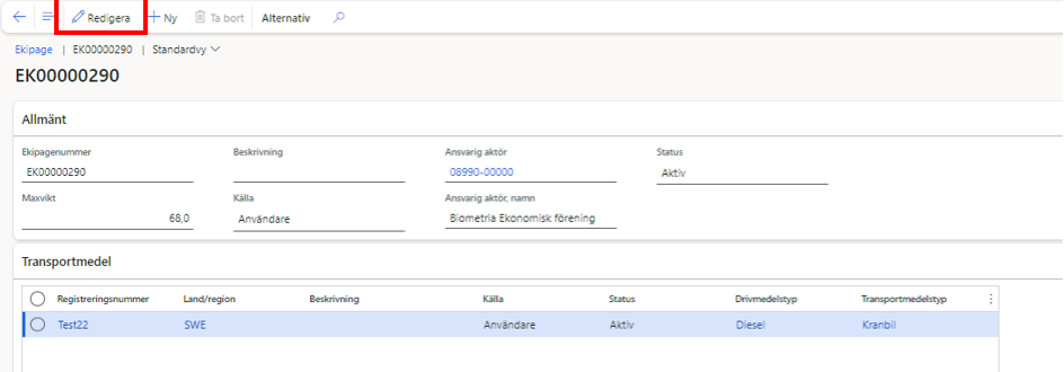
Task: Click the Beskrivning column header in the grid
Action: coord(335,299)
